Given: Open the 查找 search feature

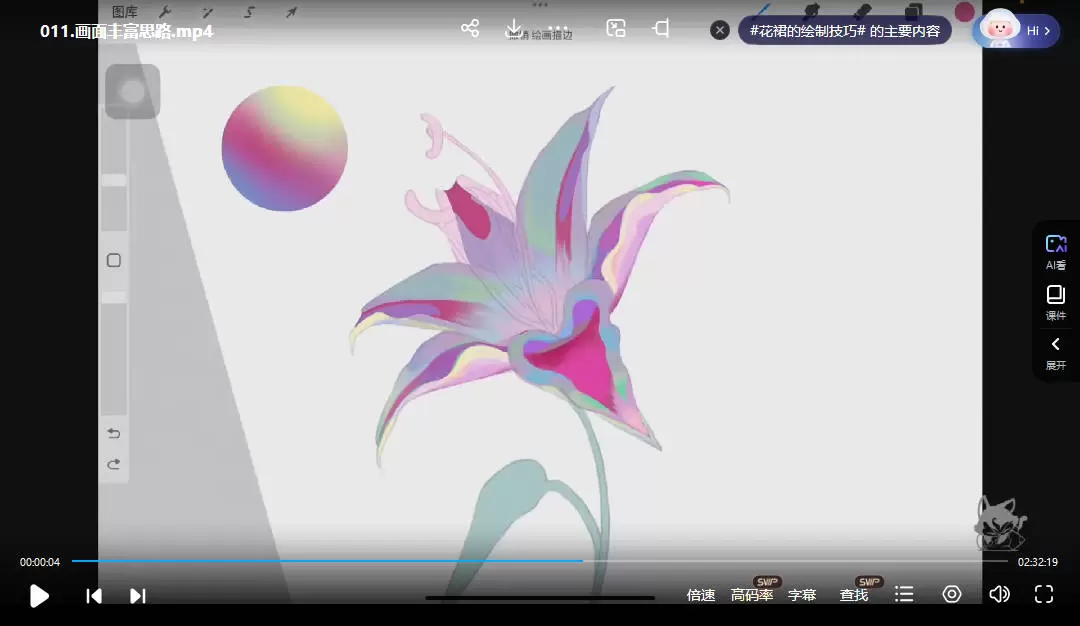Looking at the screenshot, I should pos(853,595).
